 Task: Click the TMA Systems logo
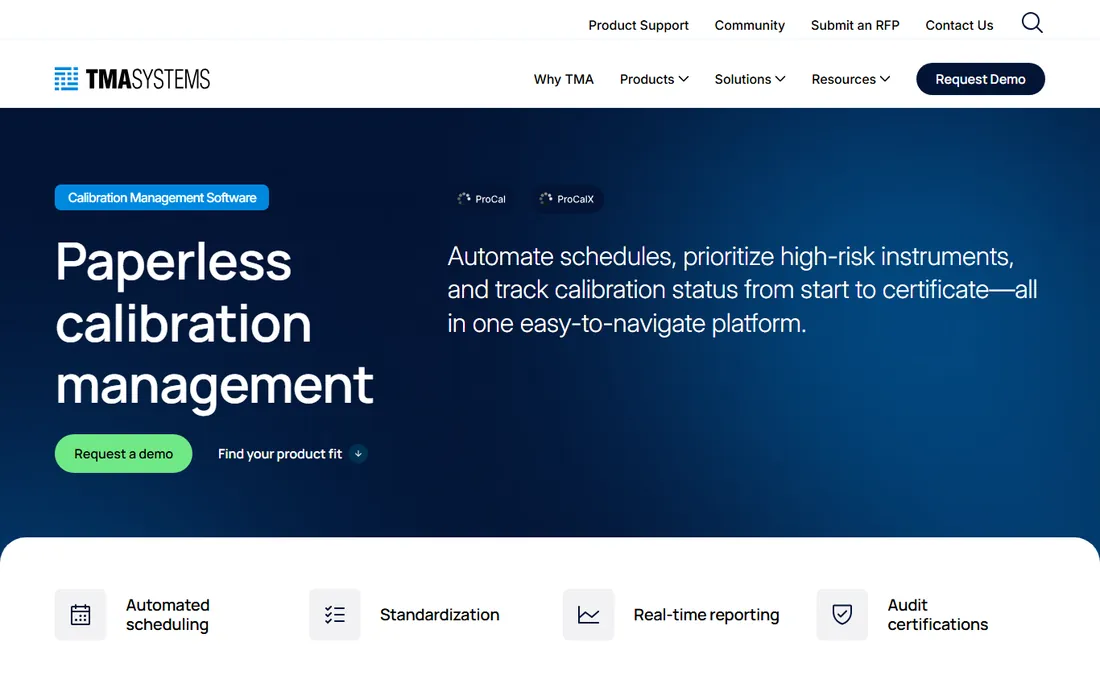click(x=133, y=79)
